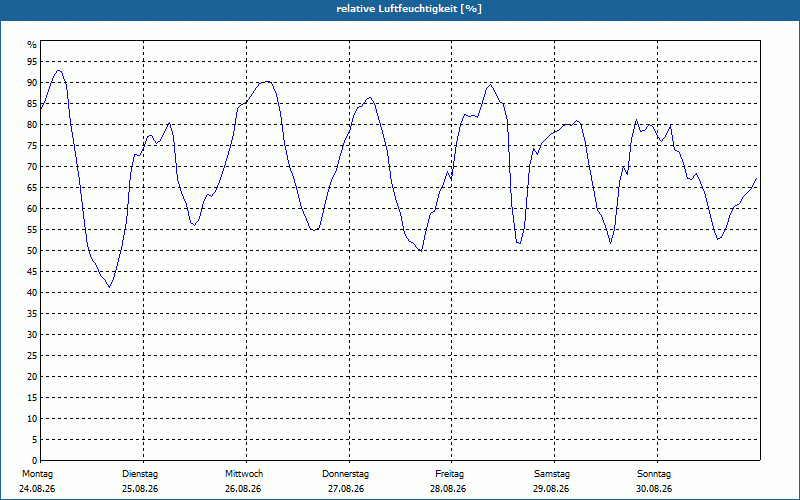This screenshot has height=500, width=800.
Task: Click the '0' y-axis value
Action: pyautogui.click(x=35, y=461)
